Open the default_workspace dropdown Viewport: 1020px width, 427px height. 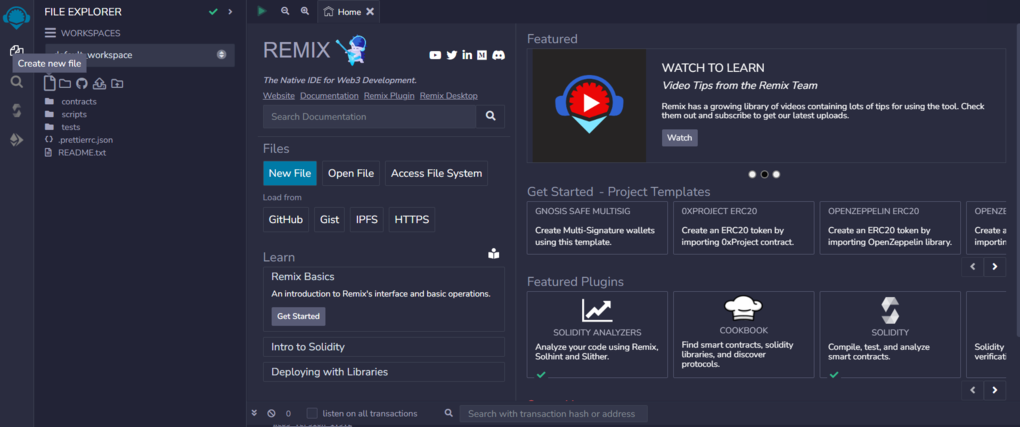pos(140,55)
